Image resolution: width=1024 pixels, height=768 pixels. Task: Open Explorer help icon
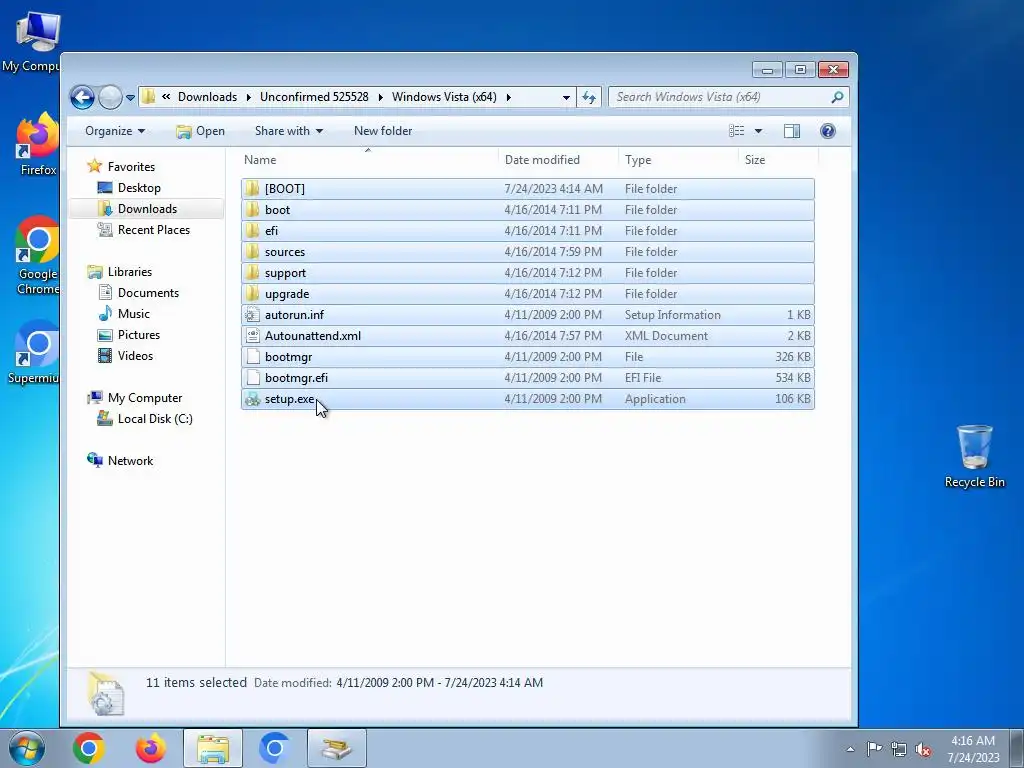point(827,131)
